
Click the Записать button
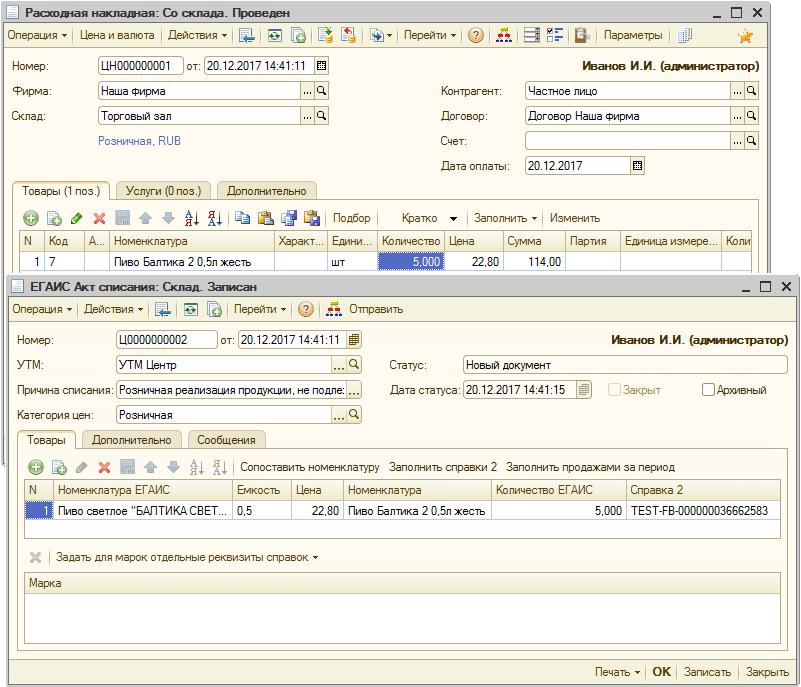[x=707, y=672]
